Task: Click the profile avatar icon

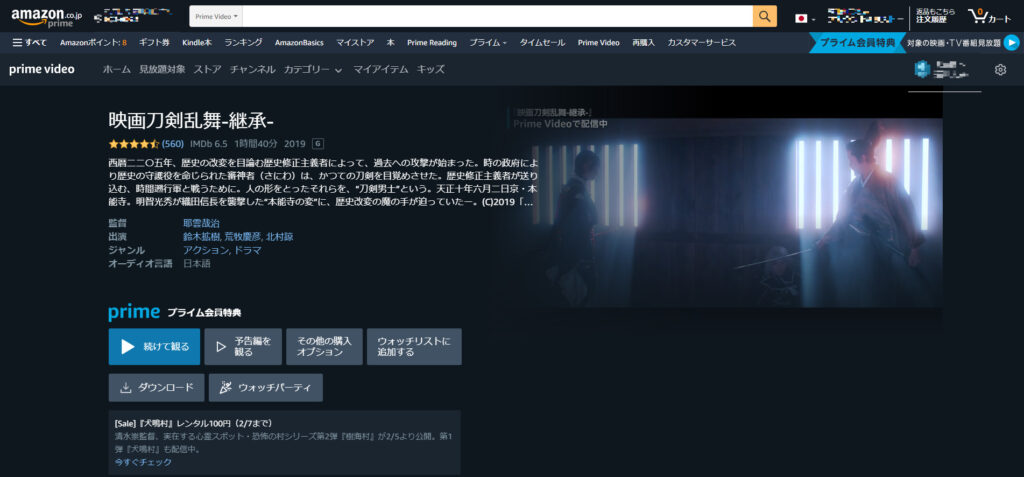Action: pos(921,69)
